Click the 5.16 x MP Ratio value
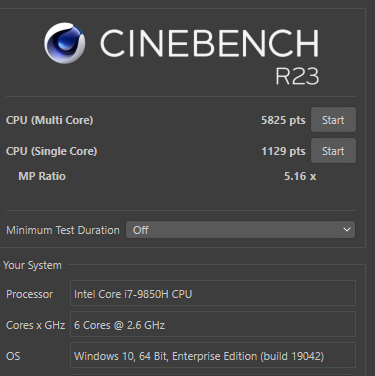 [300, 176]
